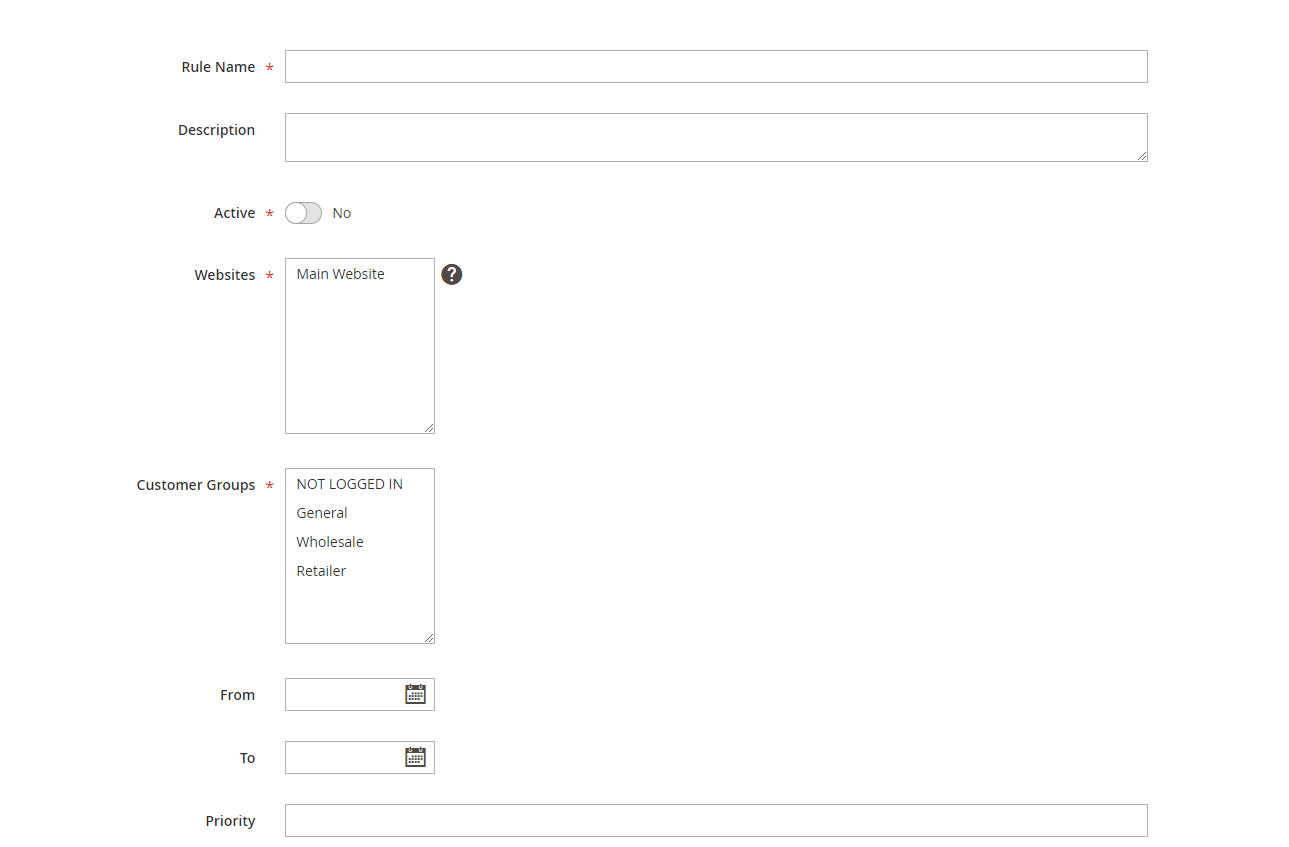
Task: Select Main Website in Websites list
Action: pyautogui.click(x=341, y=274)
